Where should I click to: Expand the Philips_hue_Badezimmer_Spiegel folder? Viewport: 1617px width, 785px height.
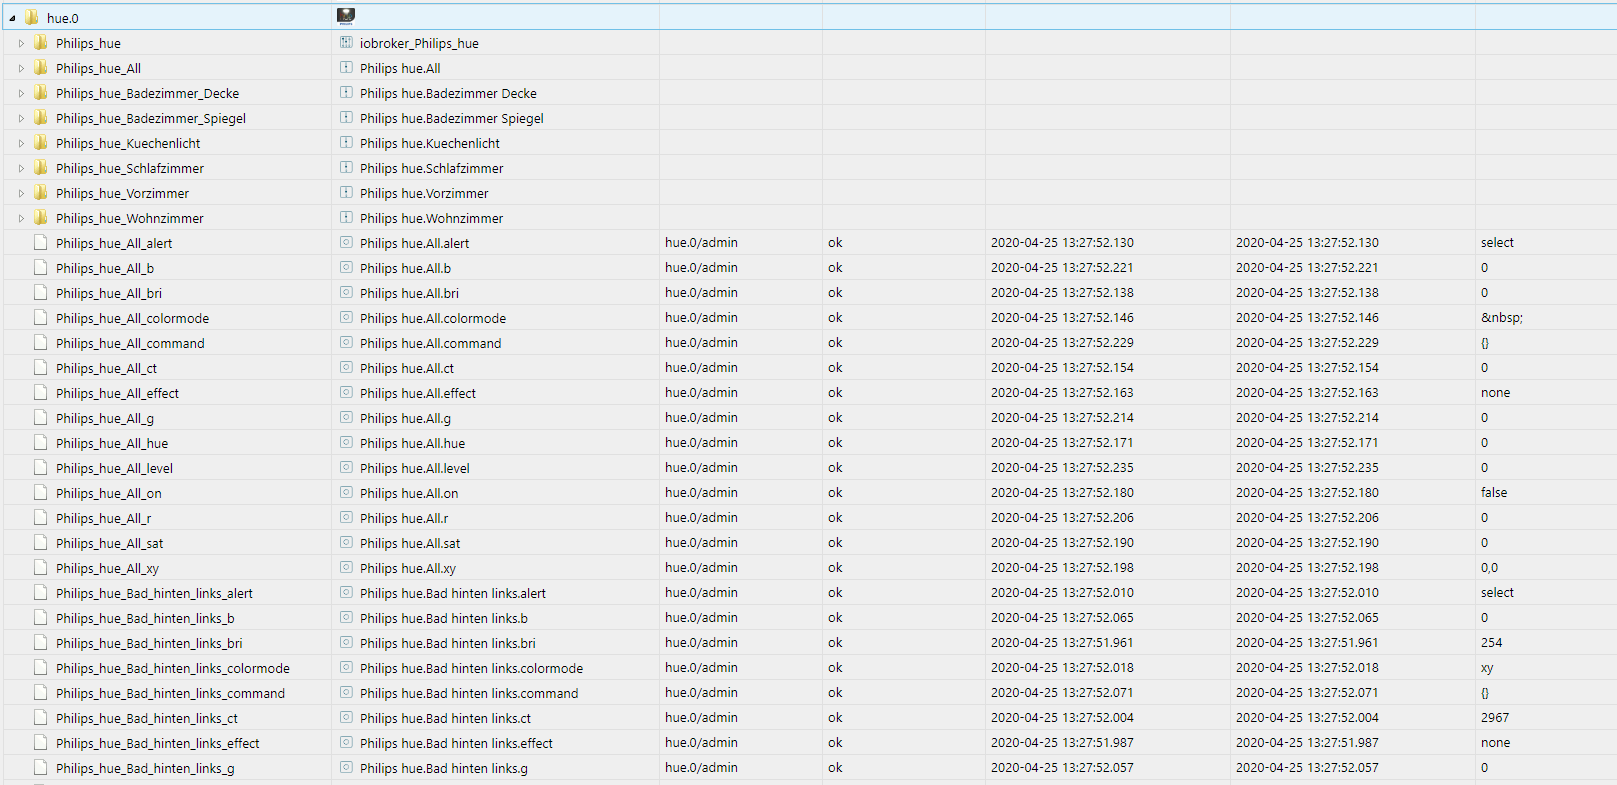(21, 118)
